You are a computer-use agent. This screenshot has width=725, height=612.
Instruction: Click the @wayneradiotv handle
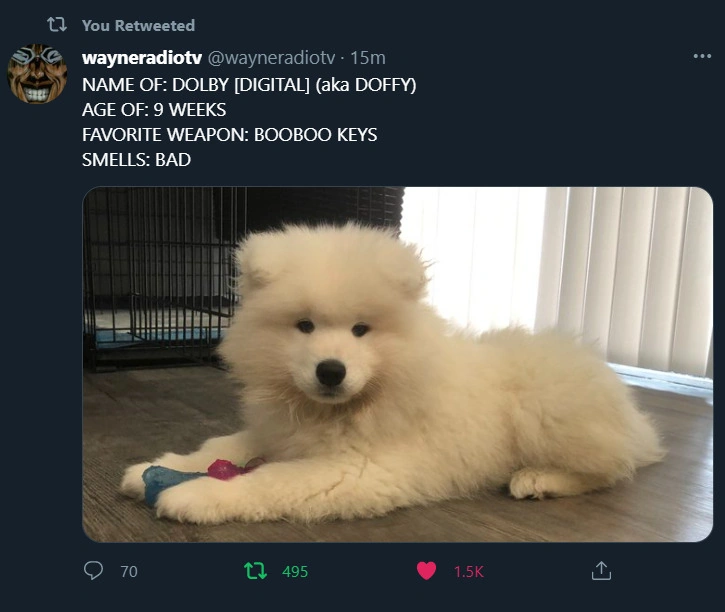tap(271, 58)
